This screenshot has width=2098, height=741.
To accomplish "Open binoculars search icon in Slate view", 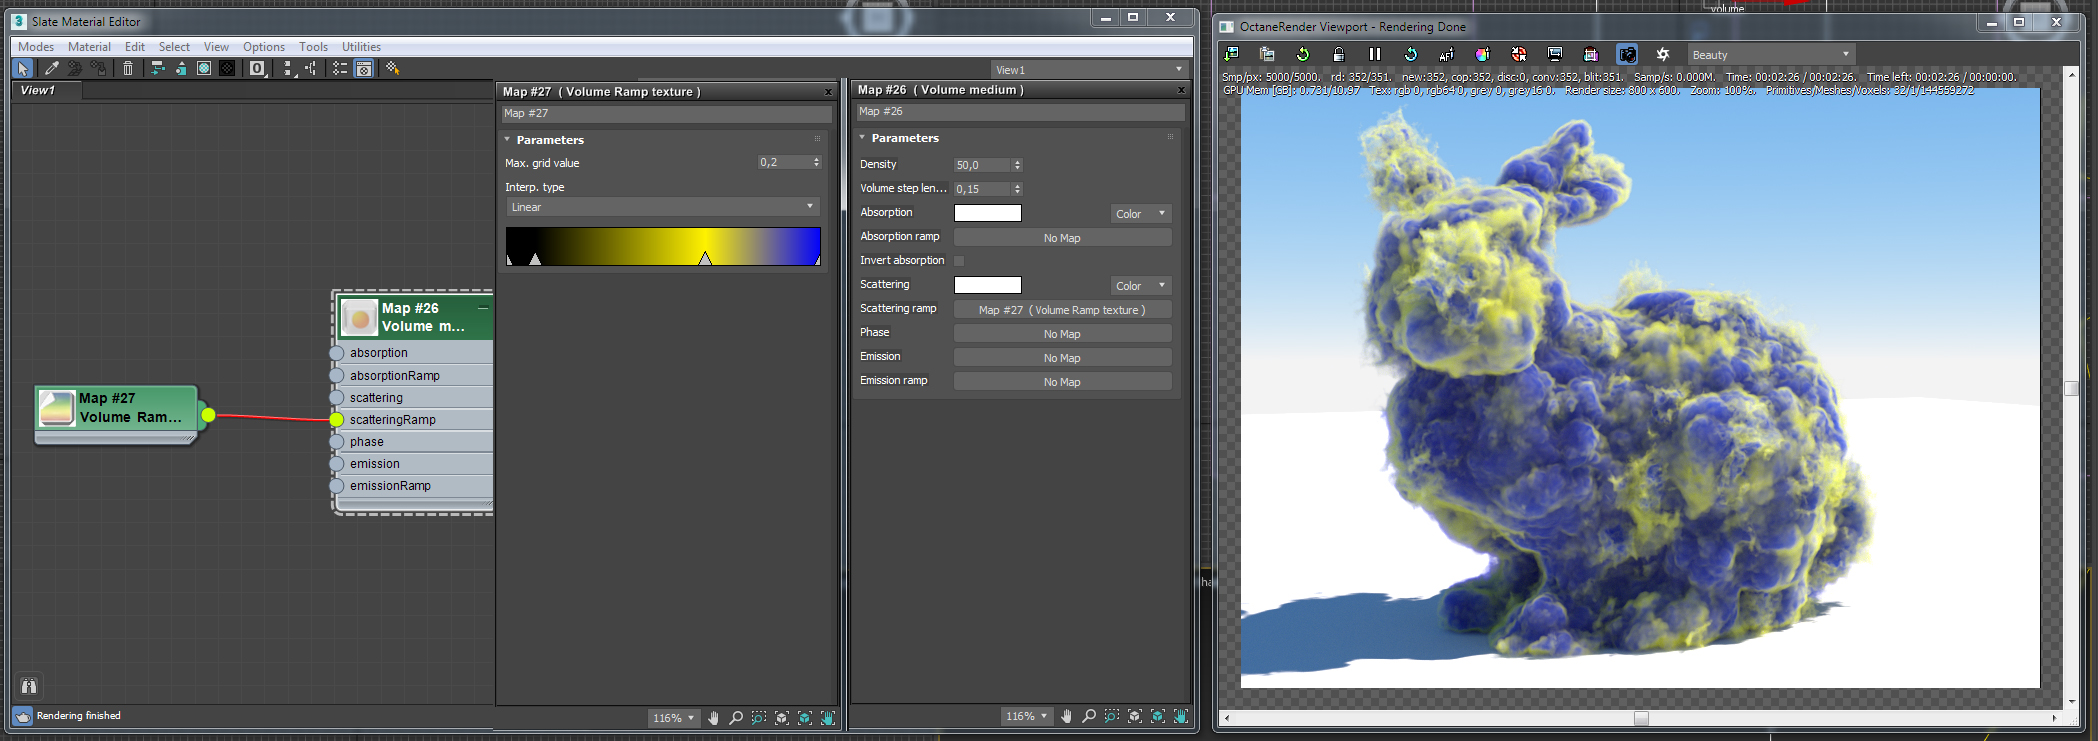I will pyautogui.click(x=29, y=686).
